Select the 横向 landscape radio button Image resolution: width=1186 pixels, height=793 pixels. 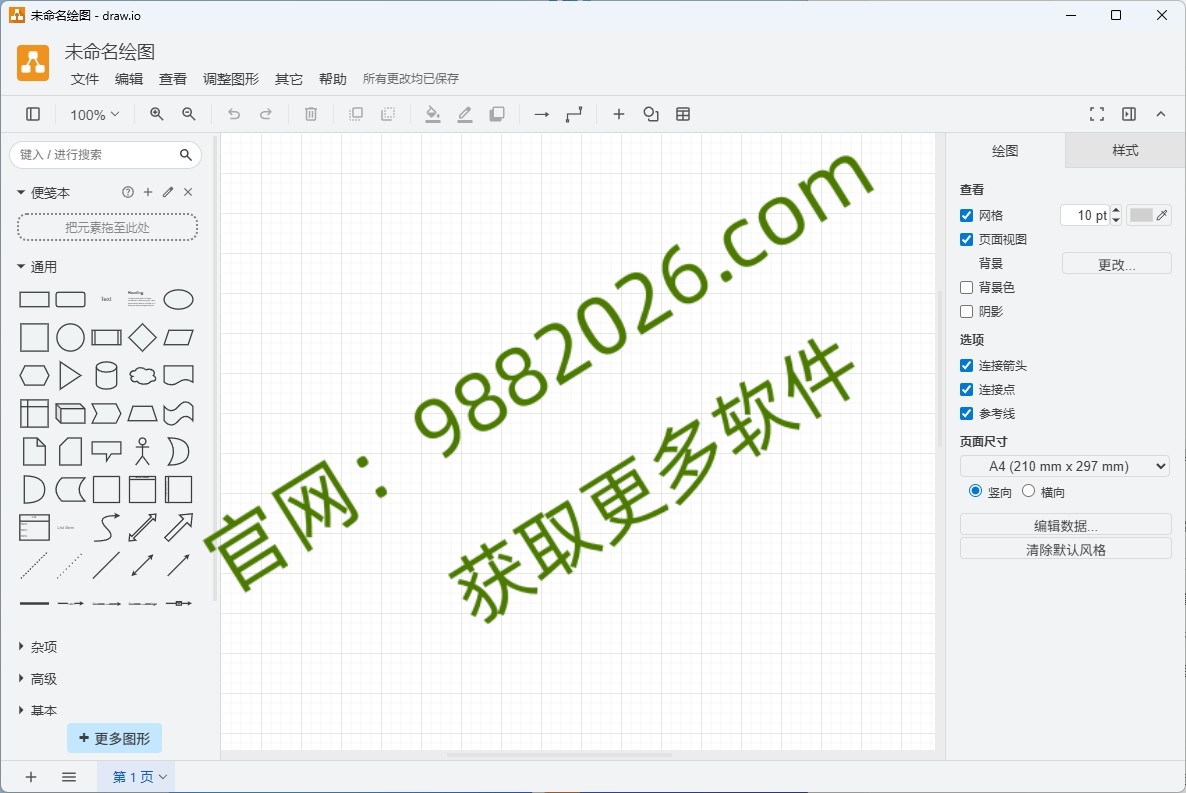click(x=1029, y=491)
